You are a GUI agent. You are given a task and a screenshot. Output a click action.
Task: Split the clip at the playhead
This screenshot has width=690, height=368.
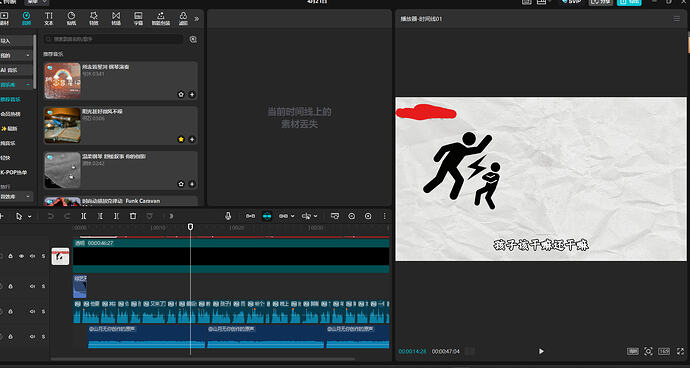click(84, 216)
